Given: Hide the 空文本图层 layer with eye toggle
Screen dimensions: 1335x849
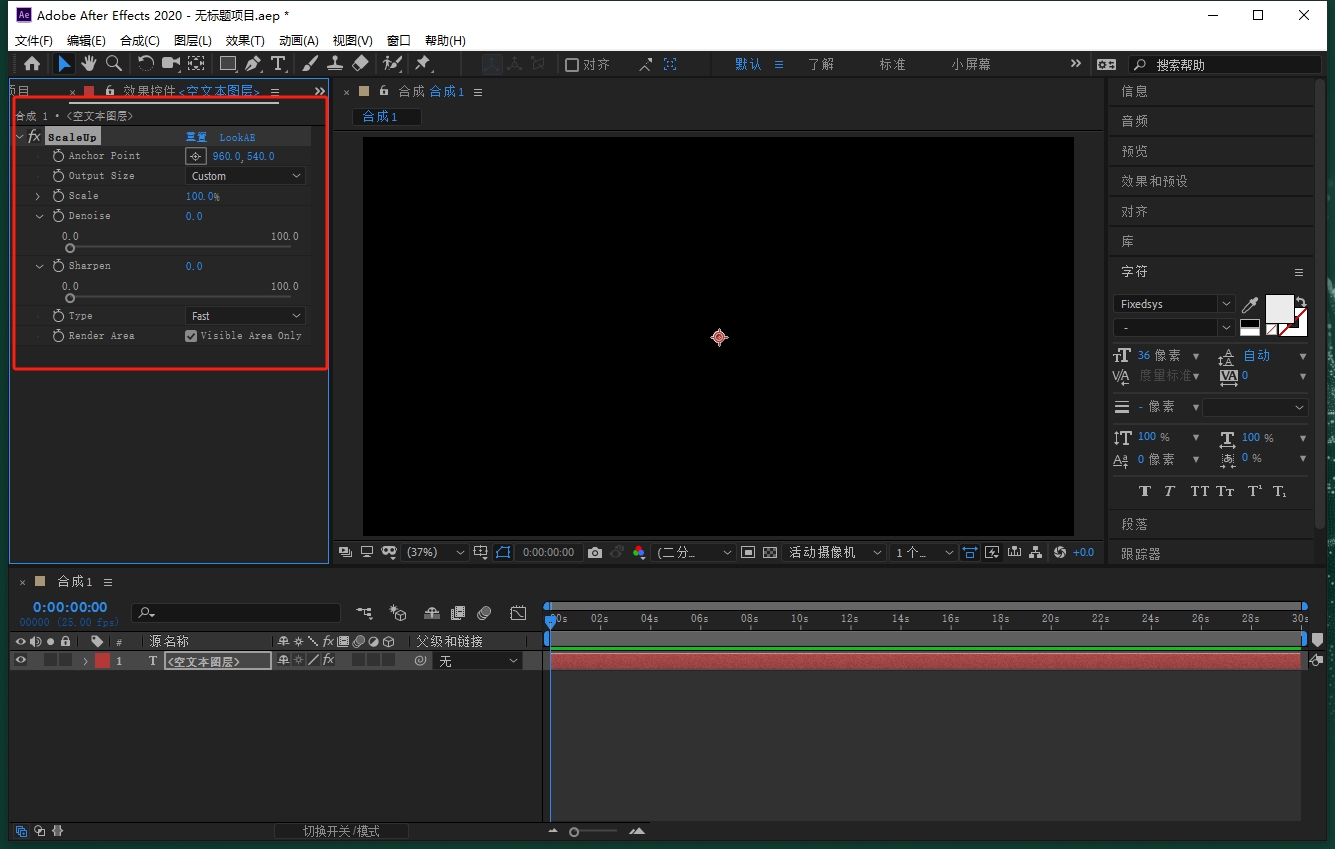Looking at the screenshot, I should pyautogui.click(x=20, y=661).
